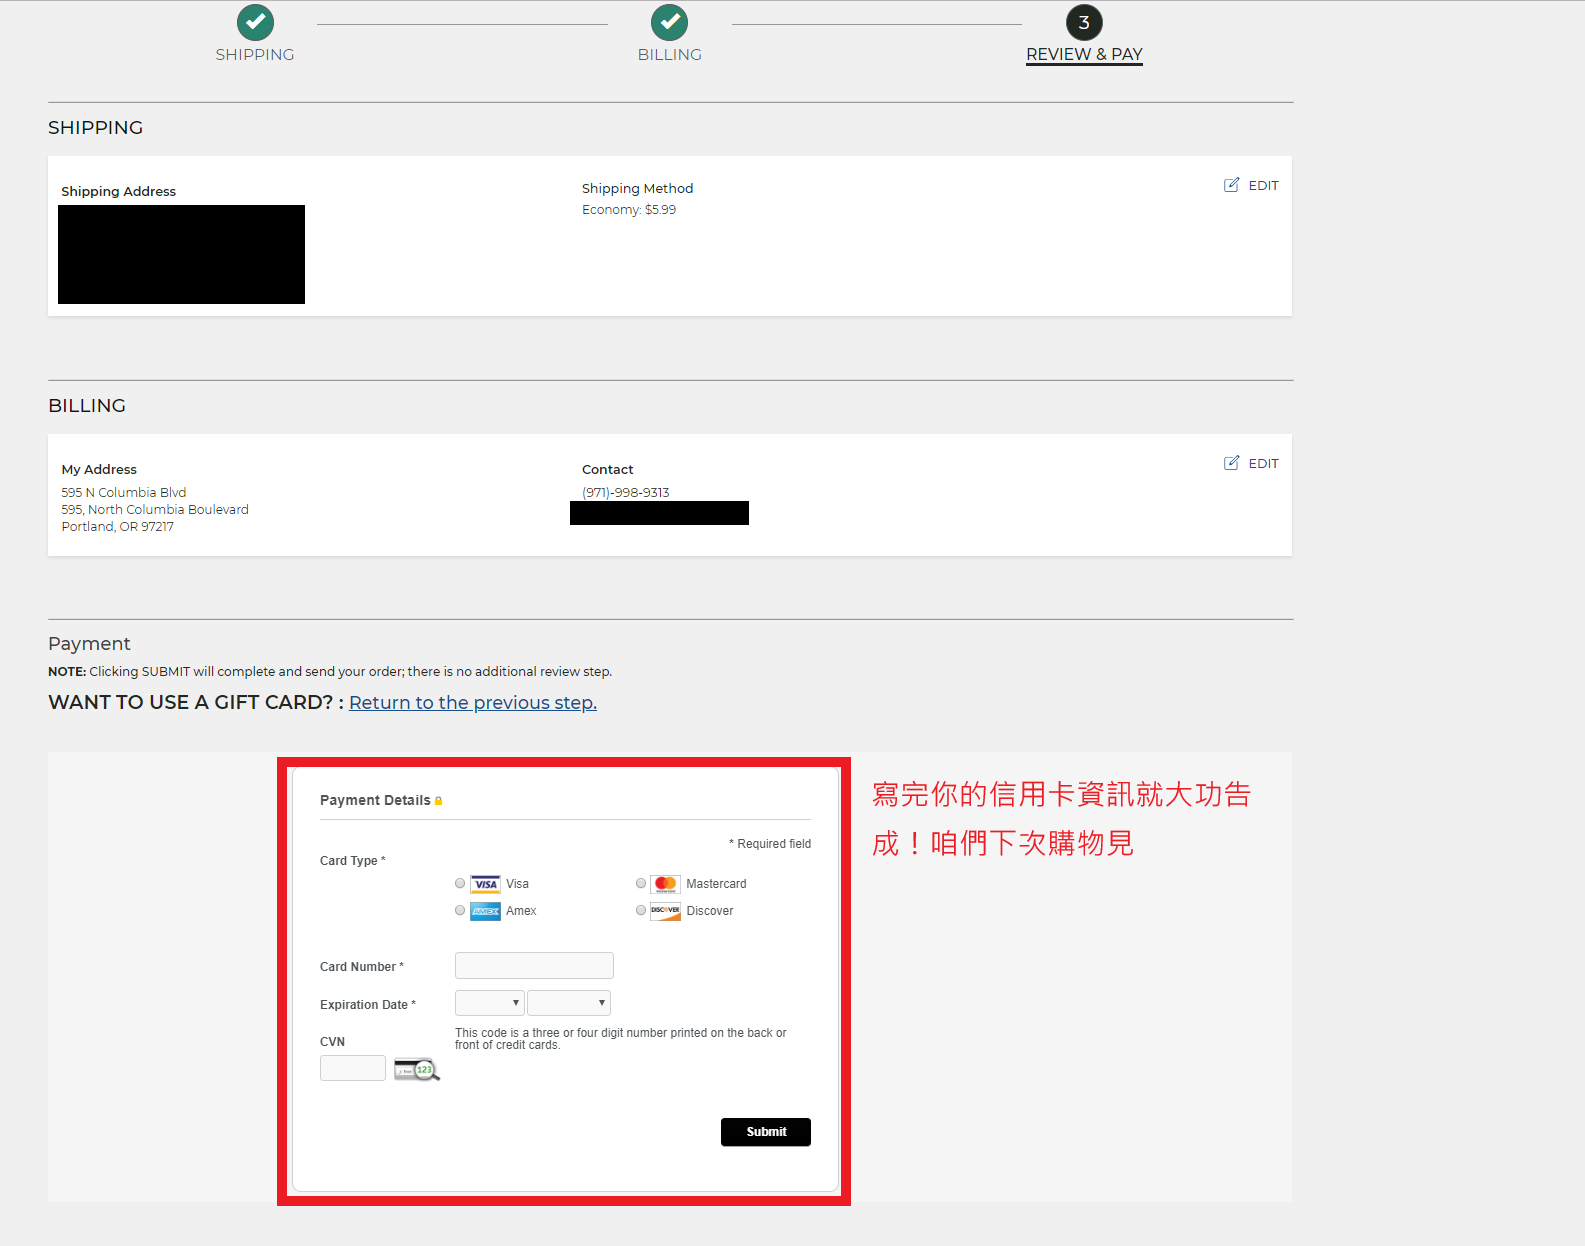Click the Amex card logo
1585x1246 pixels.
[x=485, y=911]
